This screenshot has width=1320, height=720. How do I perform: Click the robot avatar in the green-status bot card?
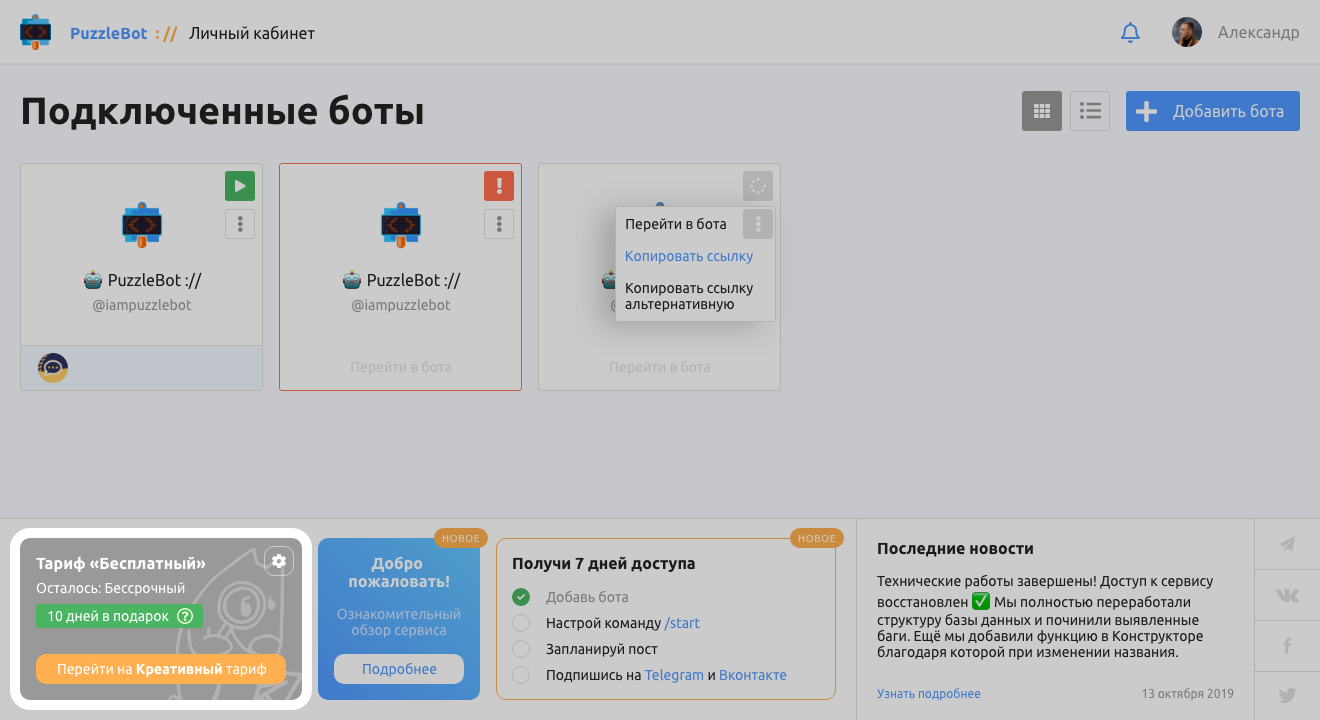click(x=141, y=225)
